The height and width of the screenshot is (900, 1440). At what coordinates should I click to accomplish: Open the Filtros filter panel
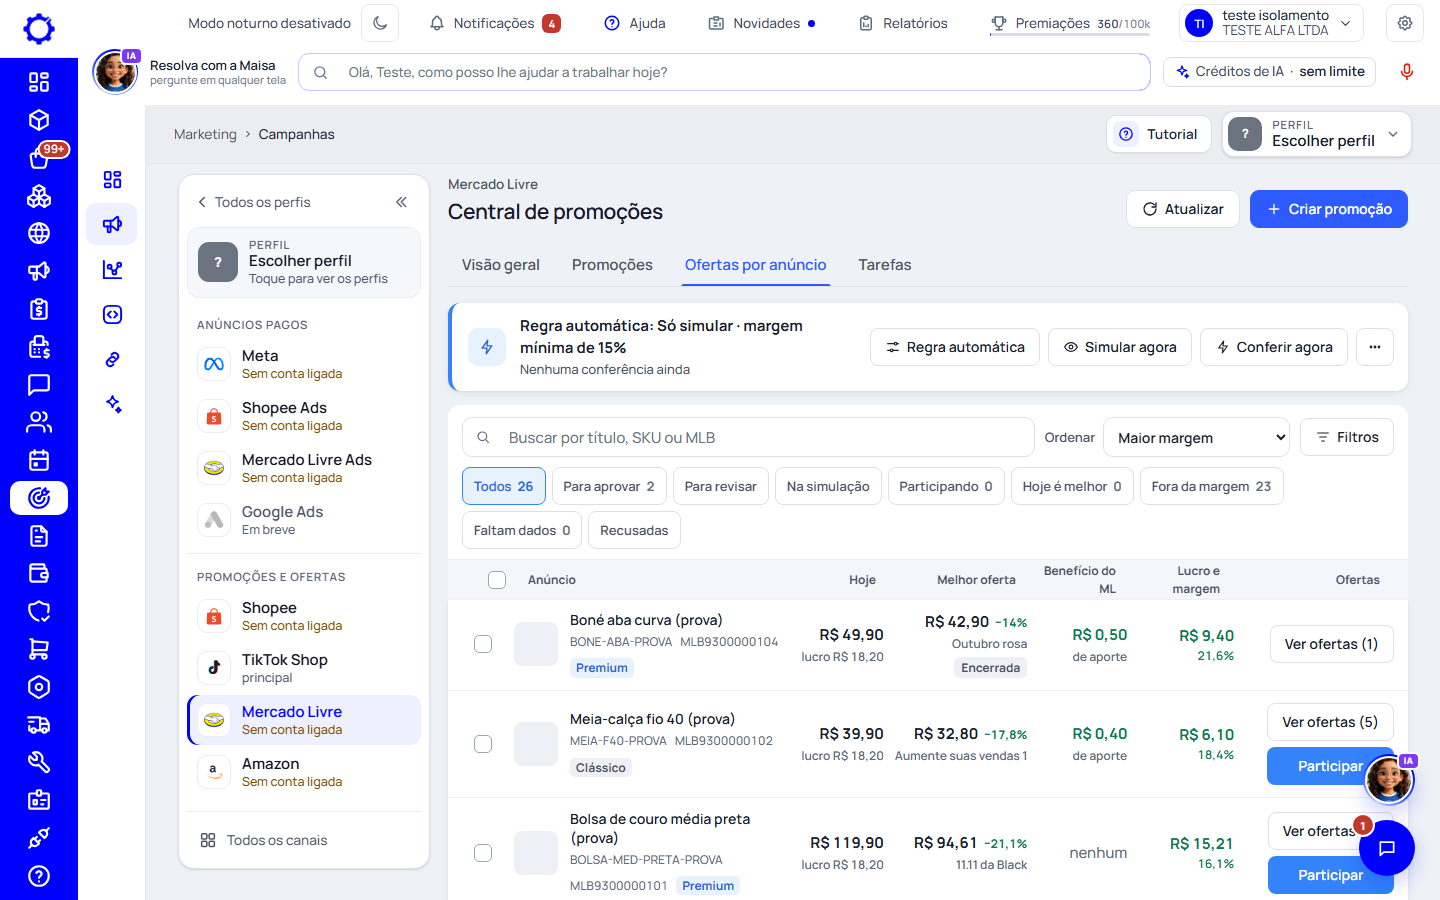click(1347, 437)
